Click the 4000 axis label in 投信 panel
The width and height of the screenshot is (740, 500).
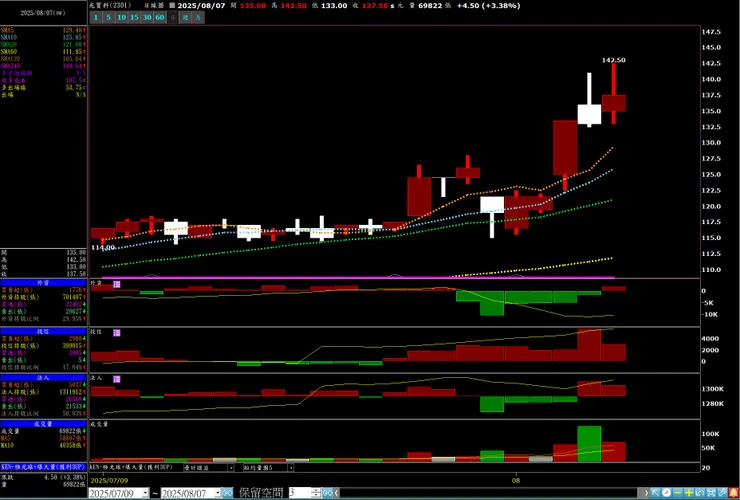[711, 339]
